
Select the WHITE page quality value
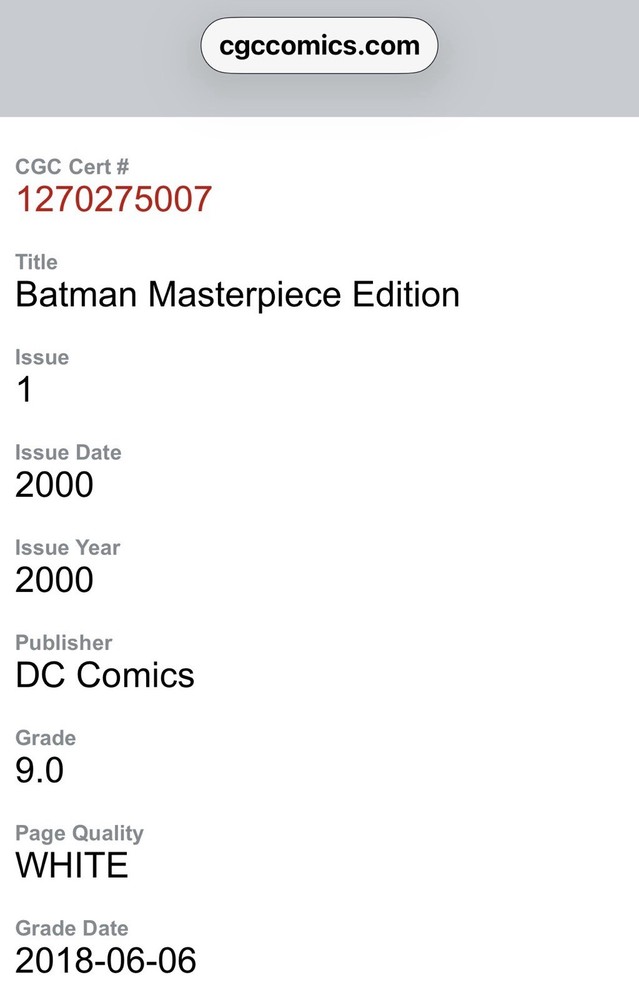(72, 866)
